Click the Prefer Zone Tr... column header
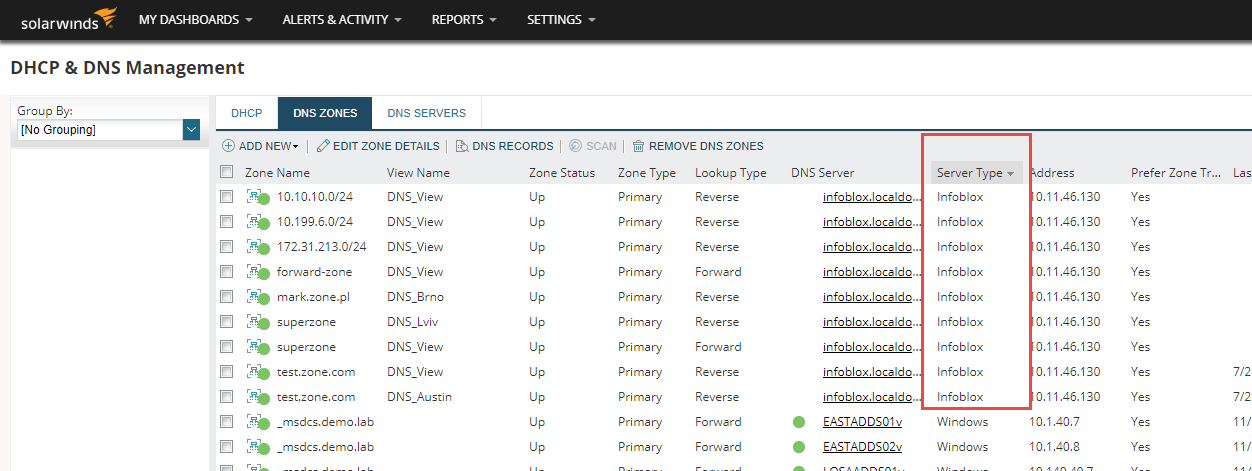The height and width of the screenshot is (471, 1252). coord(1176,173)
